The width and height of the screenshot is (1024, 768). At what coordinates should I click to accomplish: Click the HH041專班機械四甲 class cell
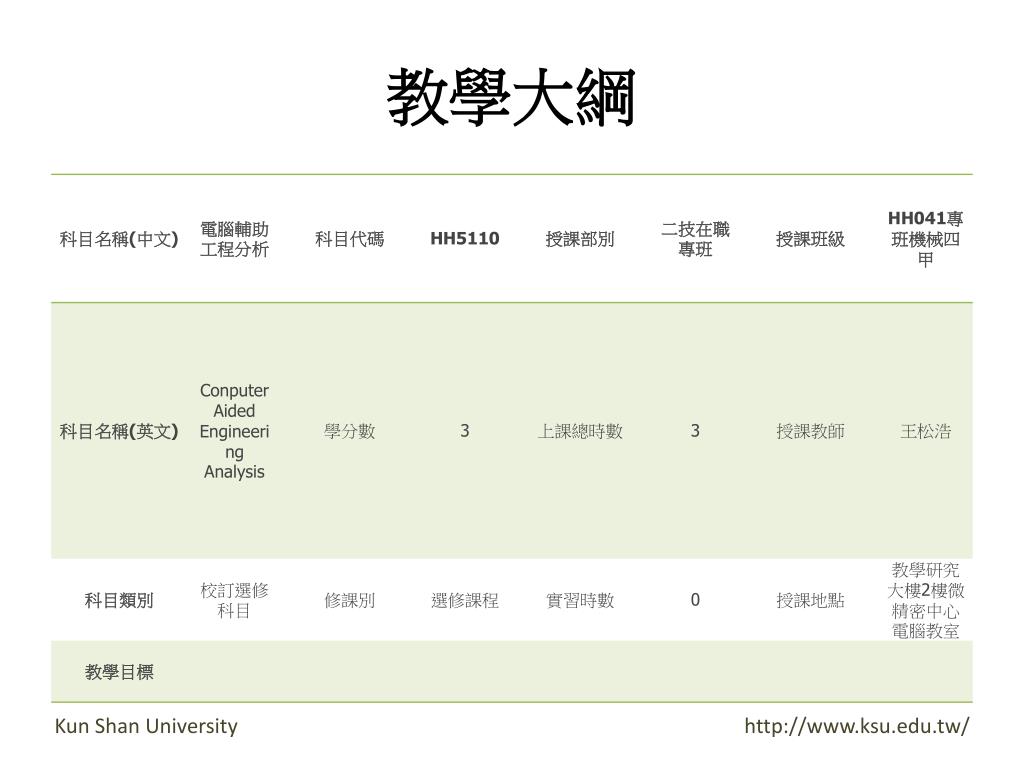coord(925,239)
